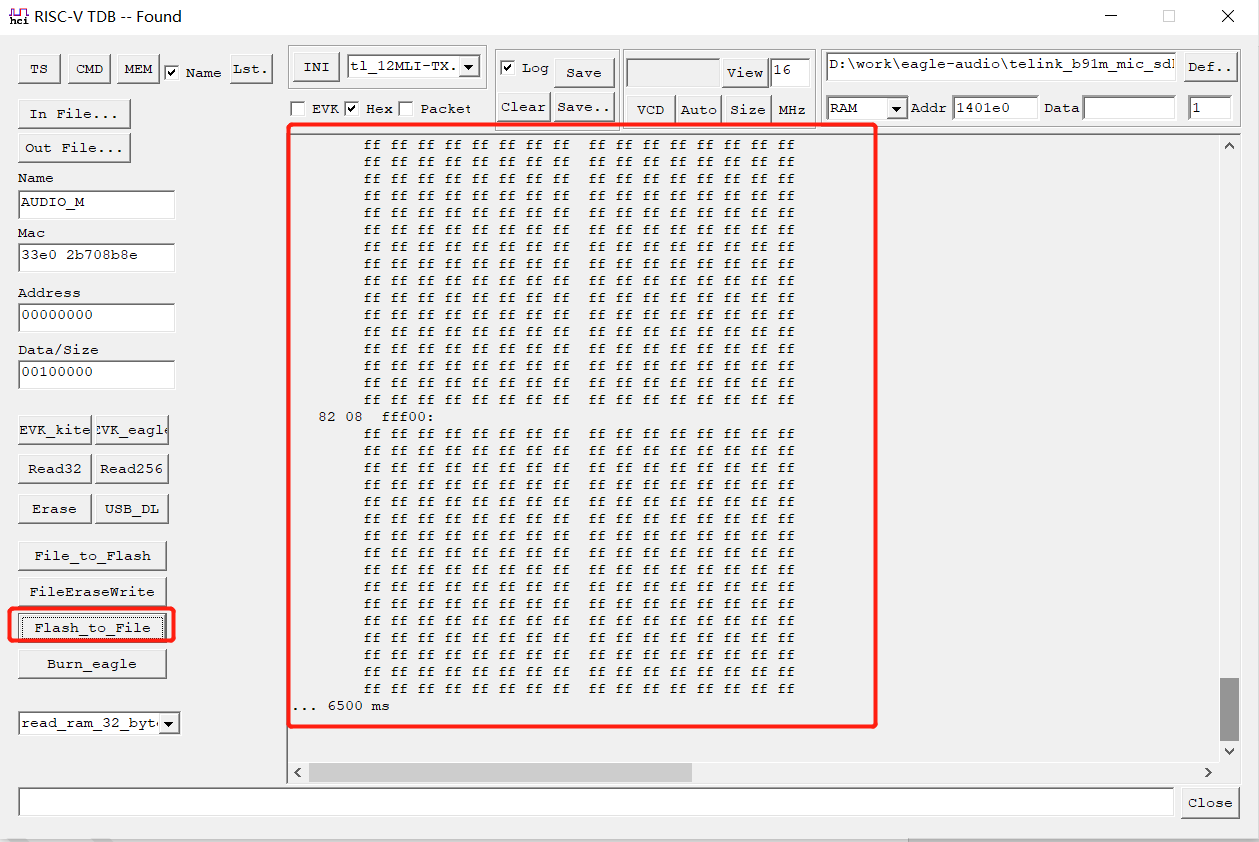The height and width of the screenshot is (842, 1259).
Task: Click the horizontal log scrollbar
Action: (x=500, y=772)
